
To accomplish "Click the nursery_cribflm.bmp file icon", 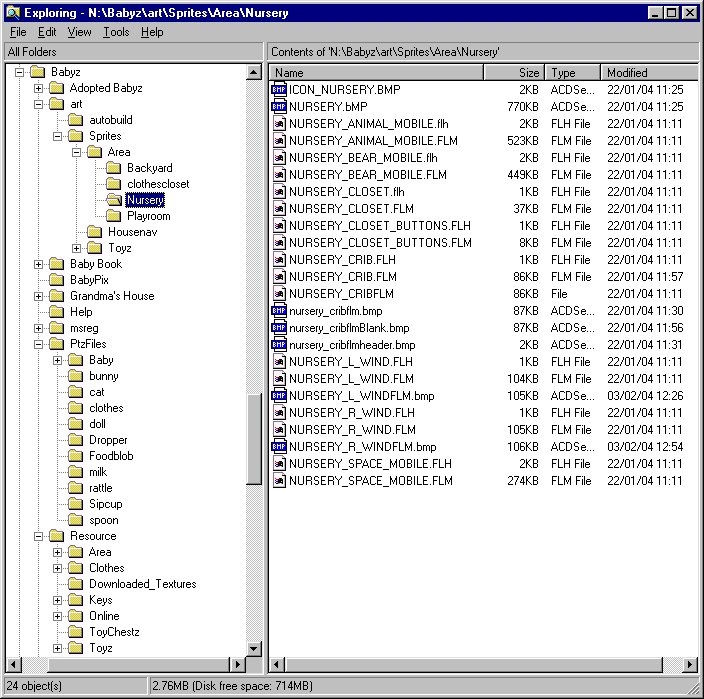I will click(279, 311).
